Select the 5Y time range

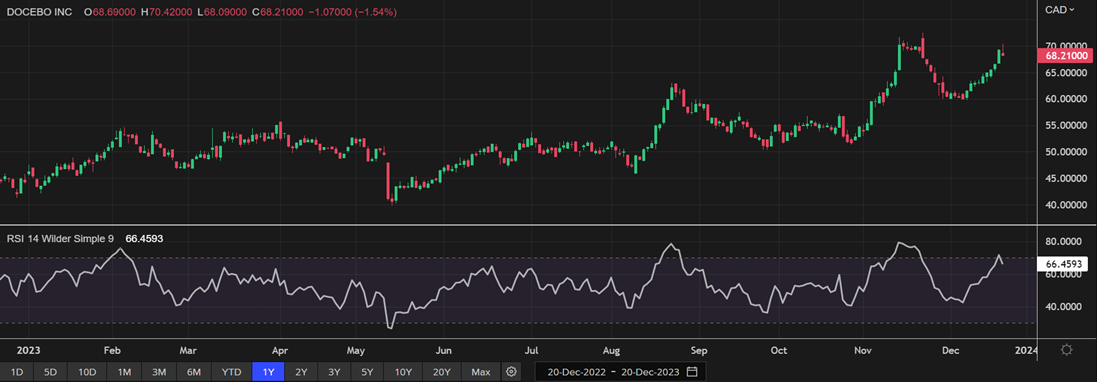coord(367,372)
